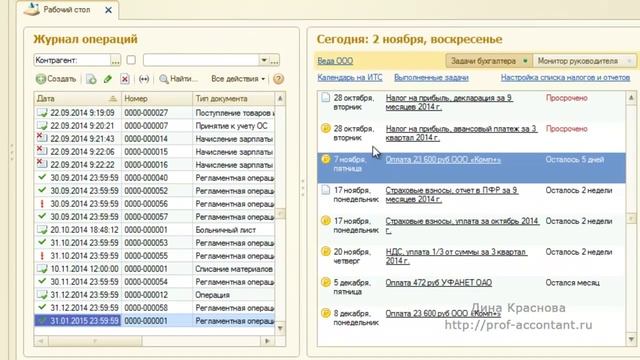The image size is (640, 360).
Task: Click the document icon of the Больничный лист row
Action: [x=42, y=230]
